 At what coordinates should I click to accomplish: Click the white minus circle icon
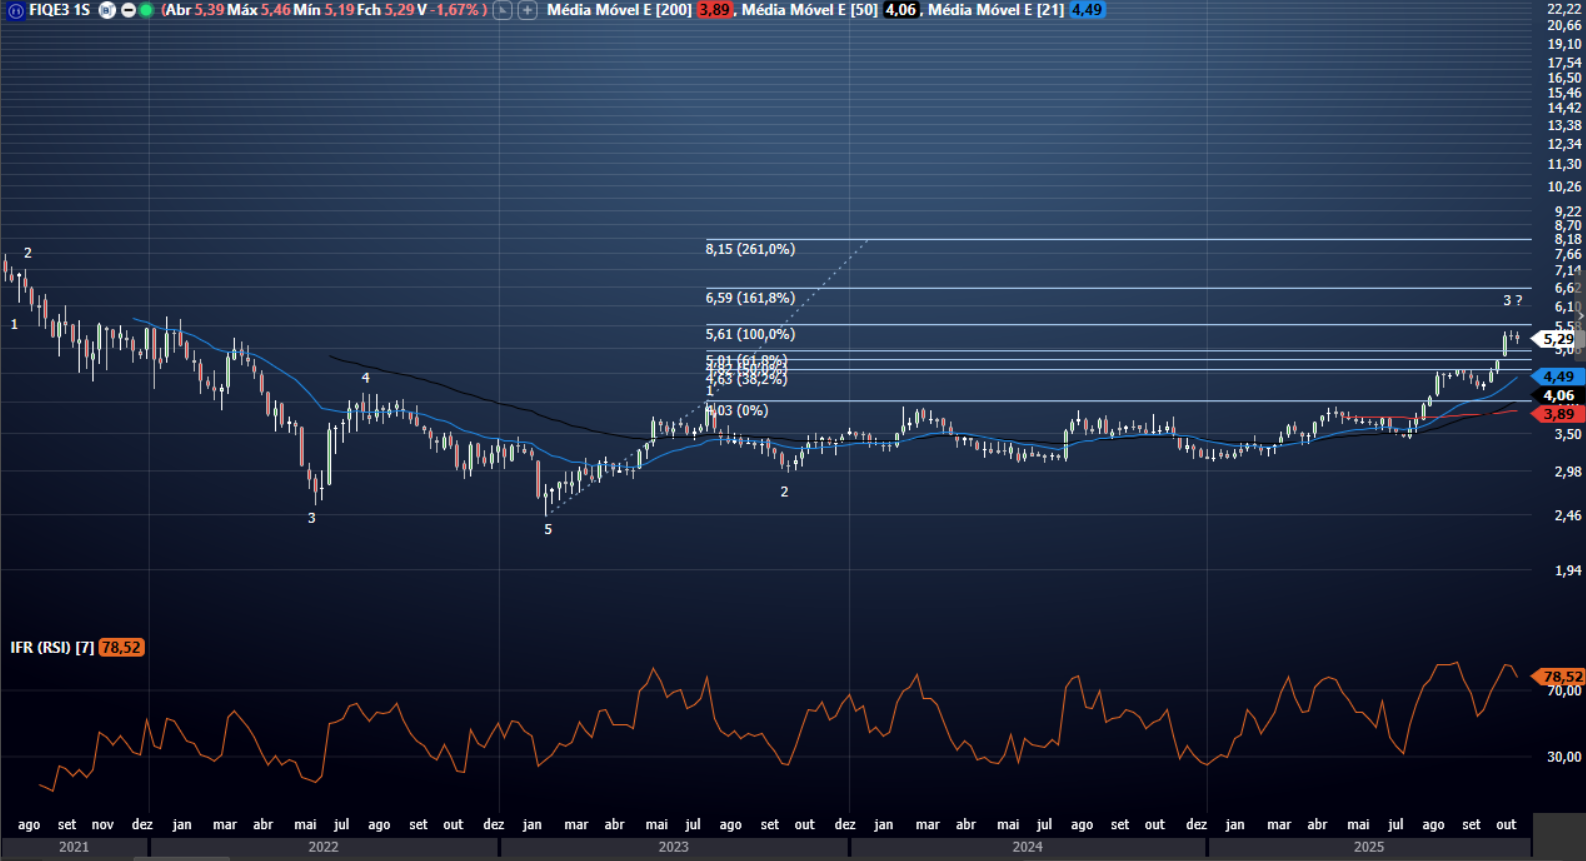128,10
